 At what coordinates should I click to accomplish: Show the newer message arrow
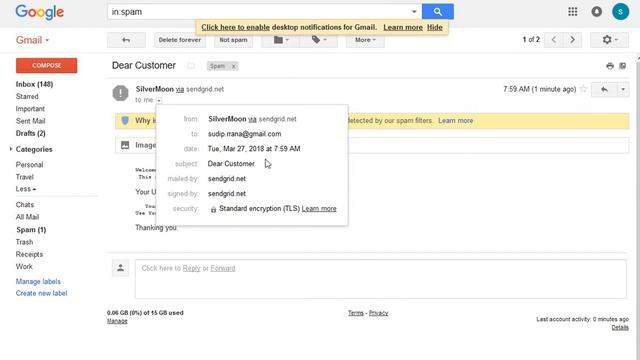pos(554,40)
